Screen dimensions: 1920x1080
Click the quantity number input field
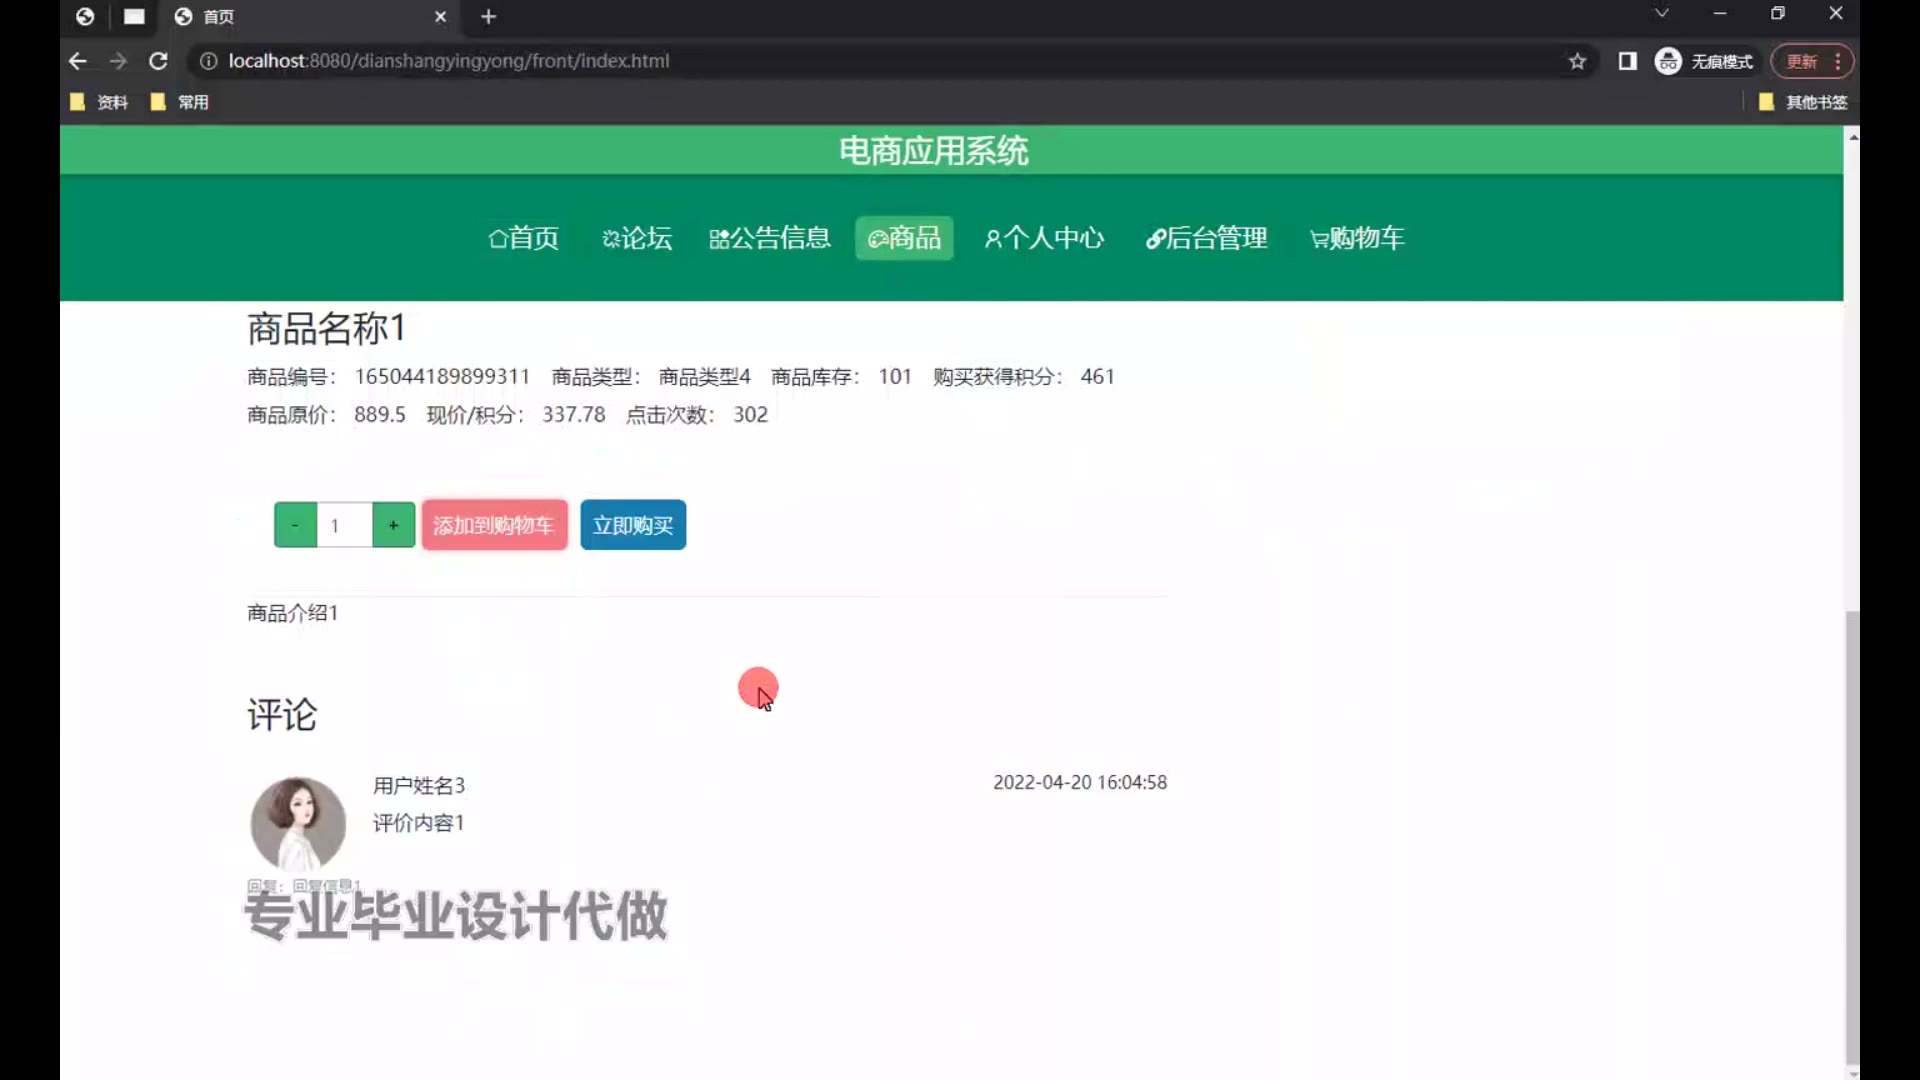(x=344, y=525)
